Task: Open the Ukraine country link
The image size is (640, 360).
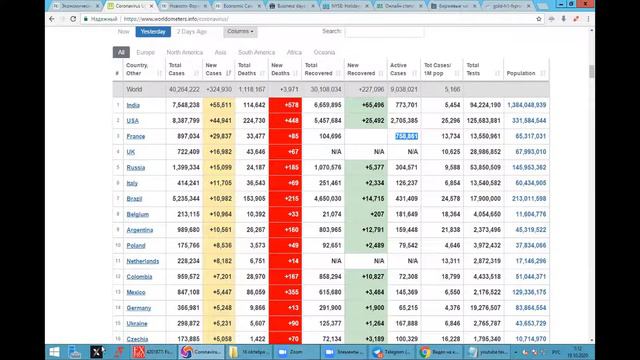Action: 137,324
